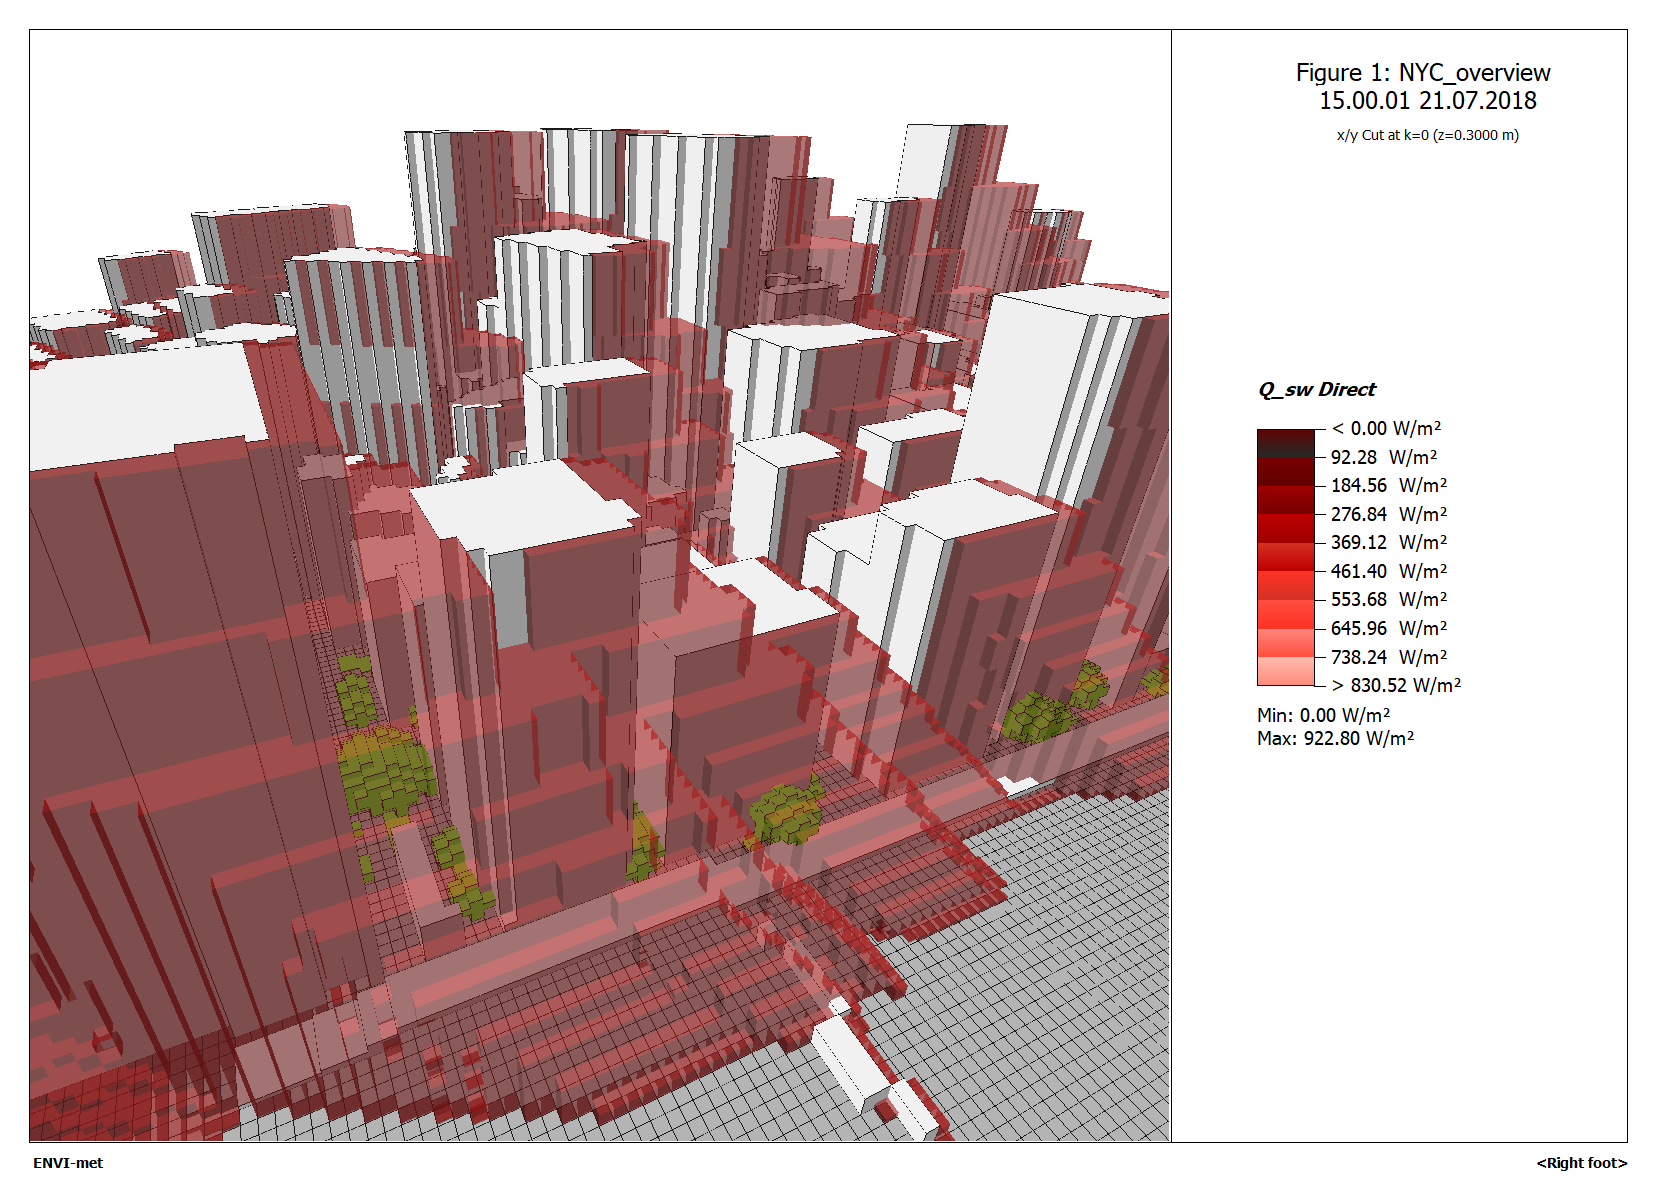Click the "ENVI-met" footer label
This screenshot has height=1200, width=1657.
tap(68, 1163)
